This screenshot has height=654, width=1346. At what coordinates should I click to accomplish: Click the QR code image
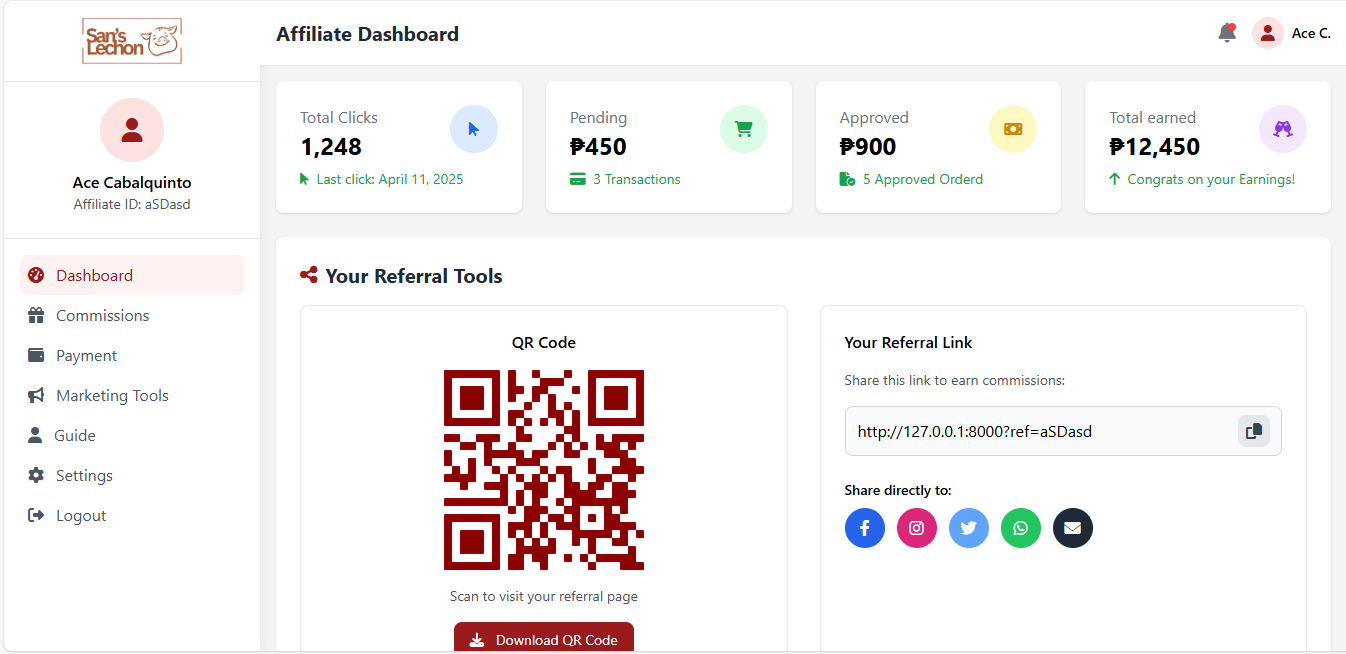pyautogui.click(x=543, y=469)
